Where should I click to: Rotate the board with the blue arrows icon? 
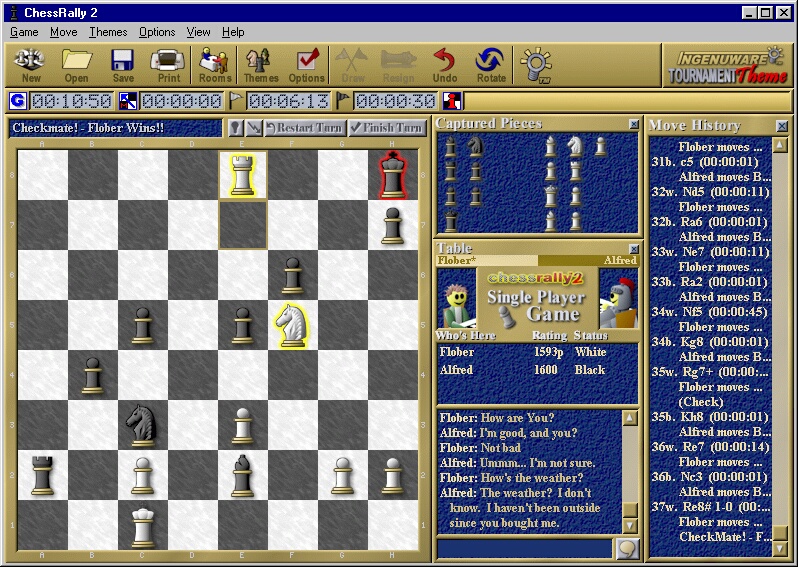(491, 65)
